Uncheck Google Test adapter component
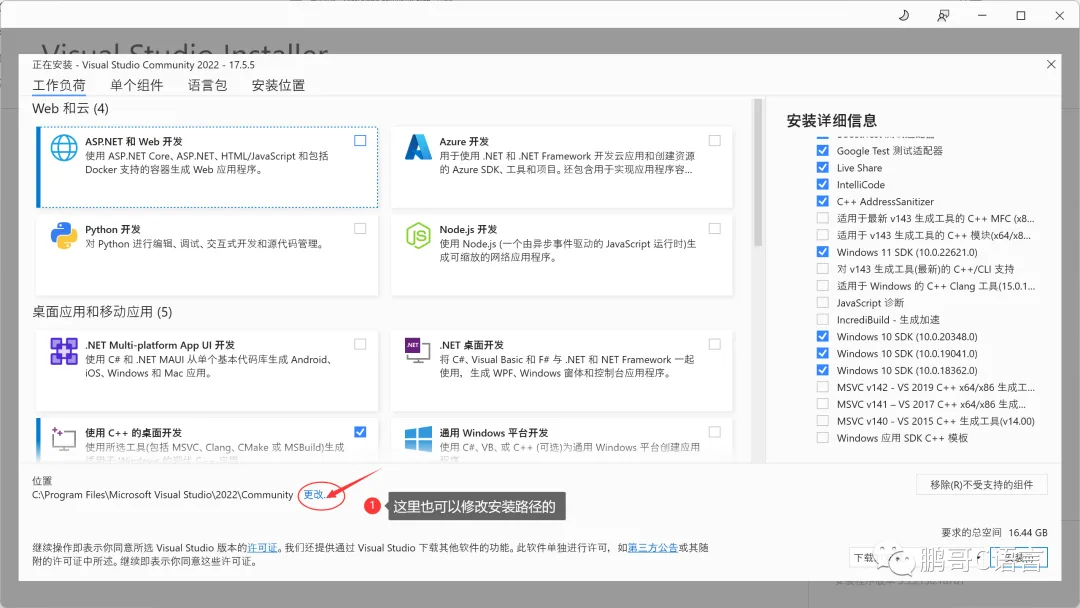Image resolution: width=1080 pixels, height=608 pixels. coord(822,150)
